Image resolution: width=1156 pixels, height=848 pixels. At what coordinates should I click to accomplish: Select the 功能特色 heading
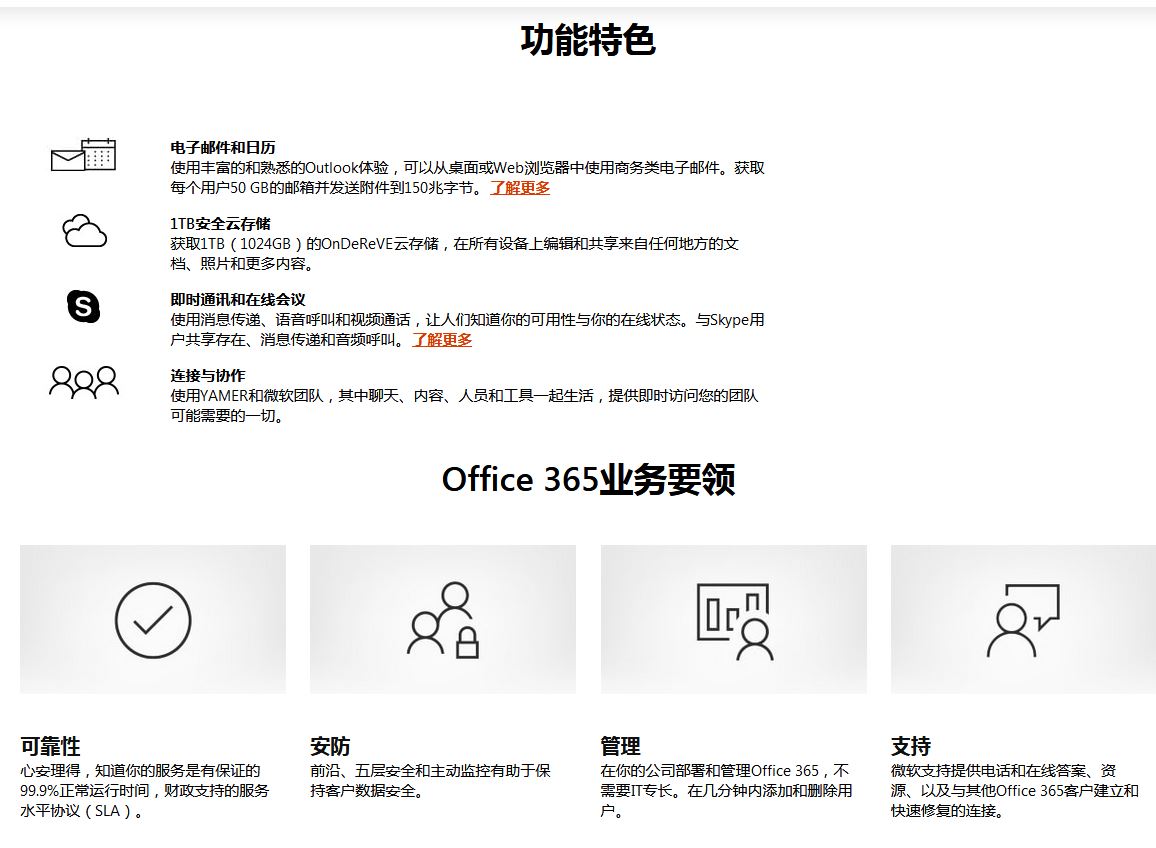(588, 40)
